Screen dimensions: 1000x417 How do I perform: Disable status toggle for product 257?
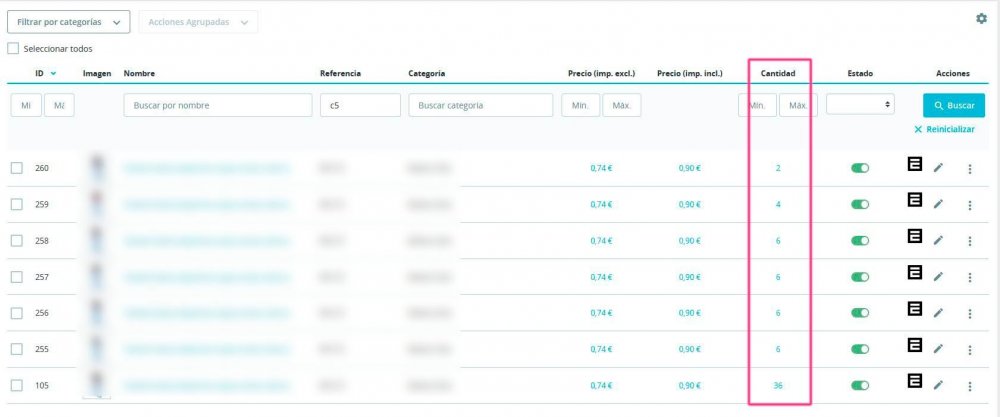pyautogui.click(x=860, y=277)
